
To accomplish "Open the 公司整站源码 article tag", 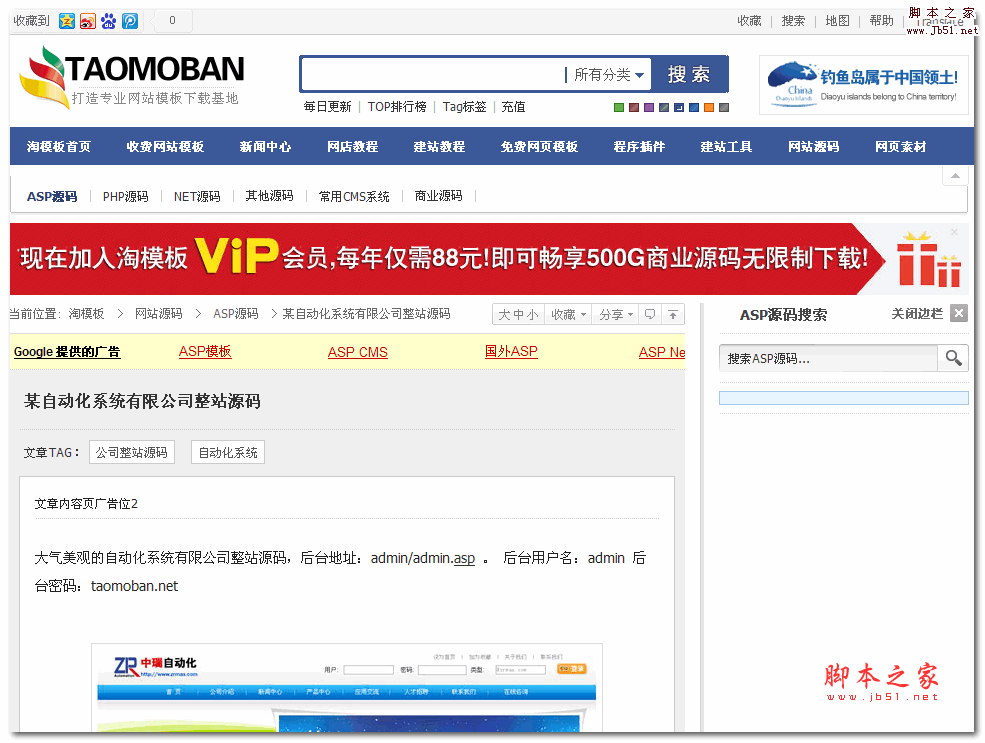I will point(132,452).
